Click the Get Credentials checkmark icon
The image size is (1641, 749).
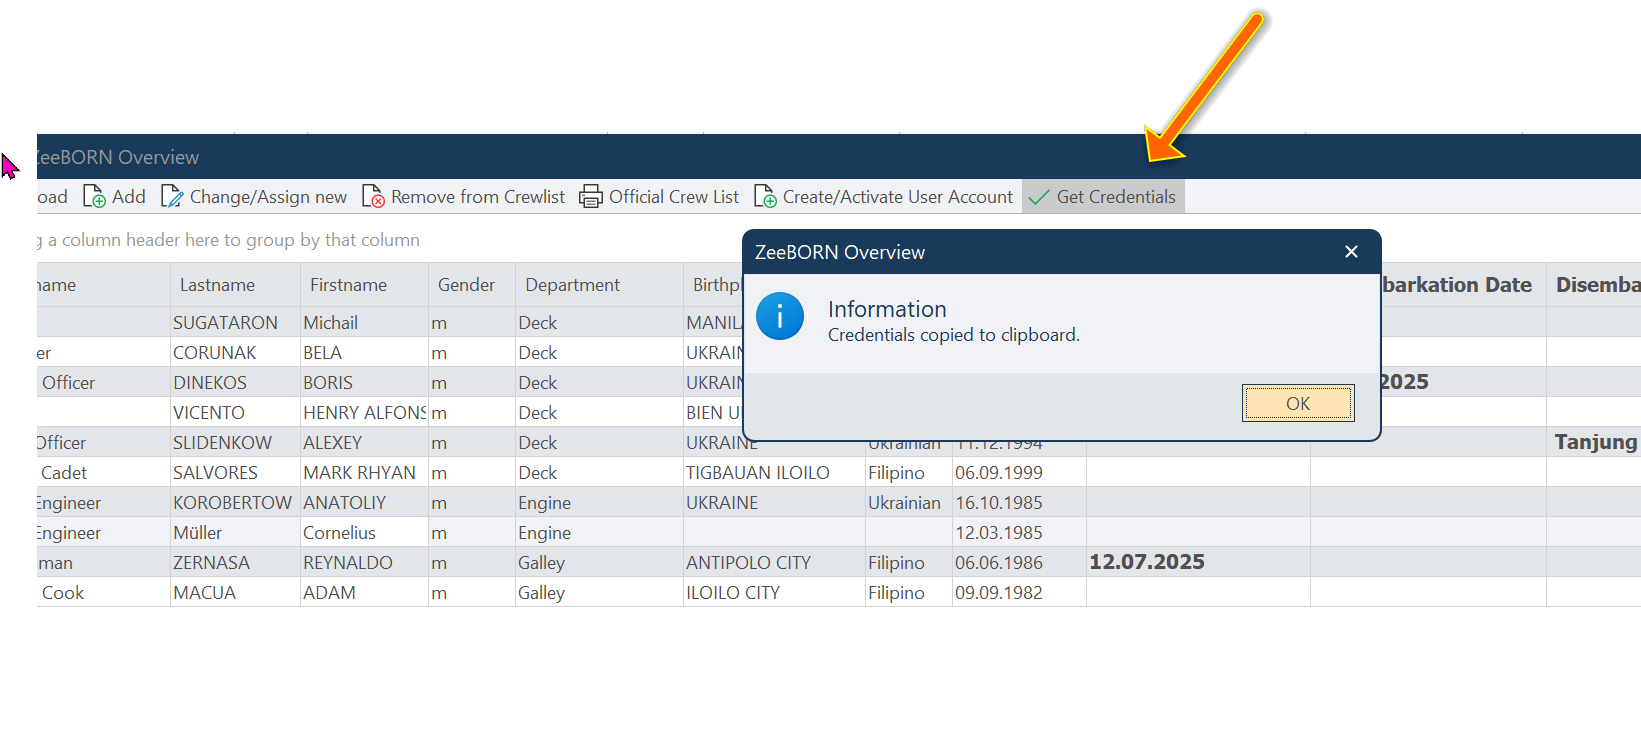pos(1039,198)
